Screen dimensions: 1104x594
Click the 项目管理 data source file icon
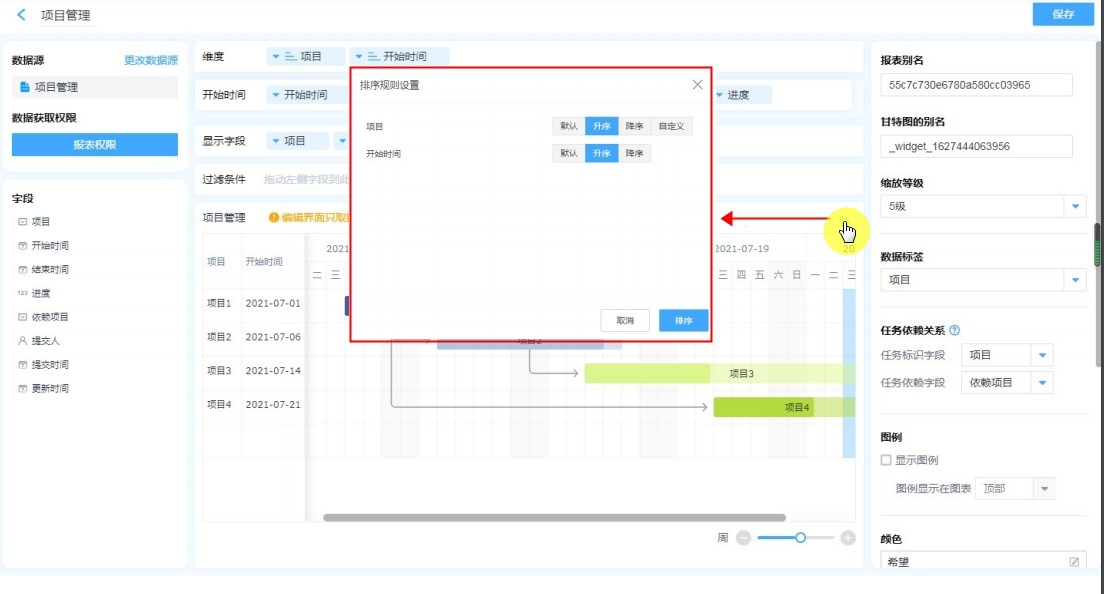(25, 87)
